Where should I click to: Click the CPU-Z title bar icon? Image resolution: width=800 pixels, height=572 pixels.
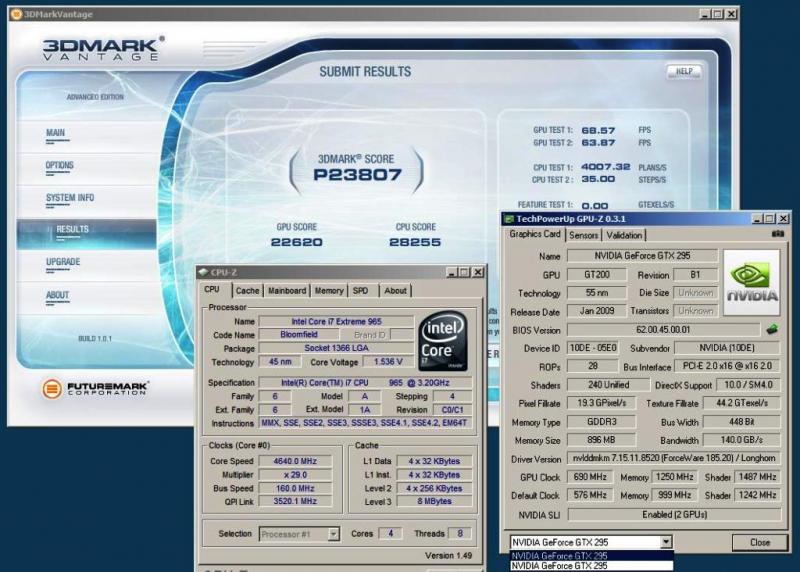[x=203, y=272]
